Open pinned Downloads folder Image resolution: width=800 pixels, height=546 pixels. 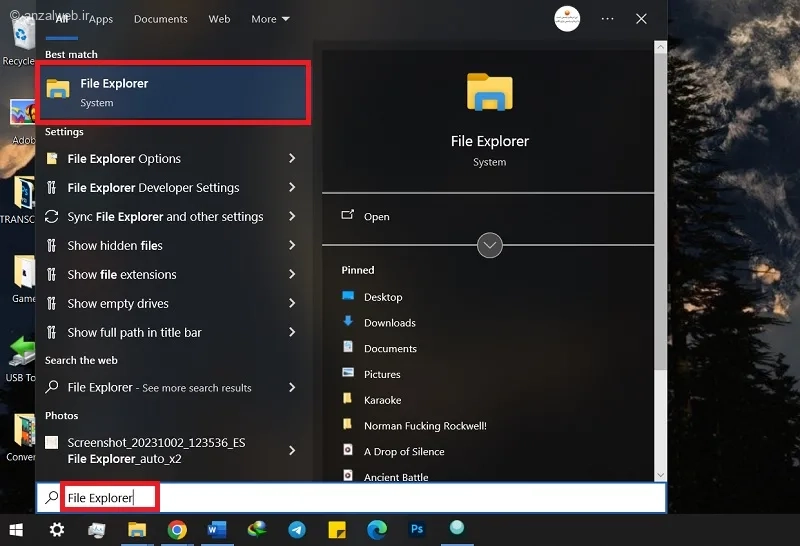tap(390, 323)
